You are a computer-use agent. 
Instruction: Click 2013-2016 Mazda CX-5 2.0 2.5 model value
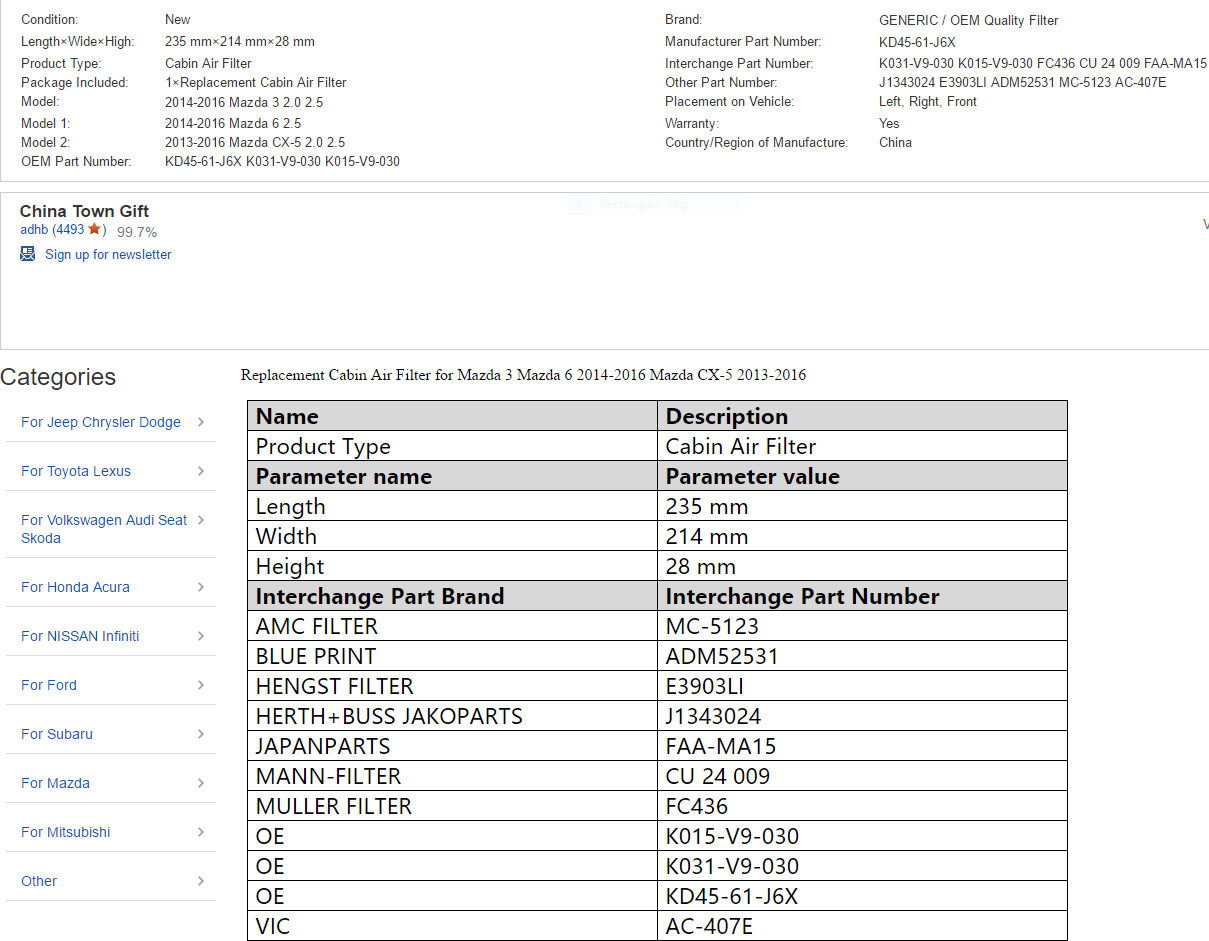tap(255, 142)
